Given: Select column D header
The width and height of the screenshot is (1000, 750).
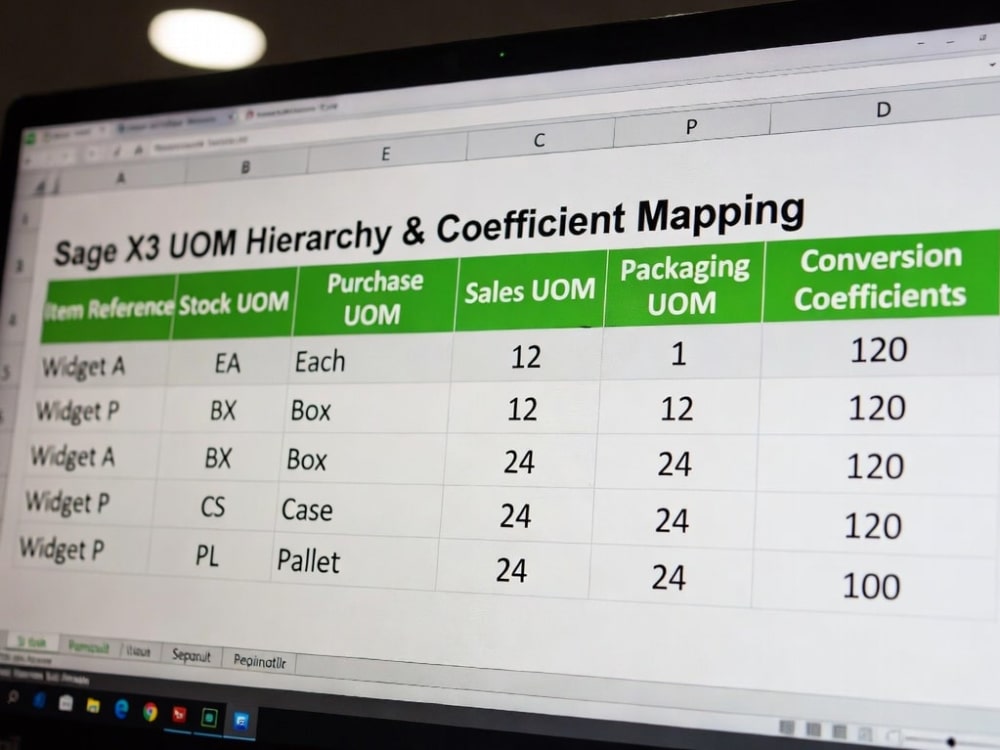Looking at the screenshot, I should tap(883, 110).
